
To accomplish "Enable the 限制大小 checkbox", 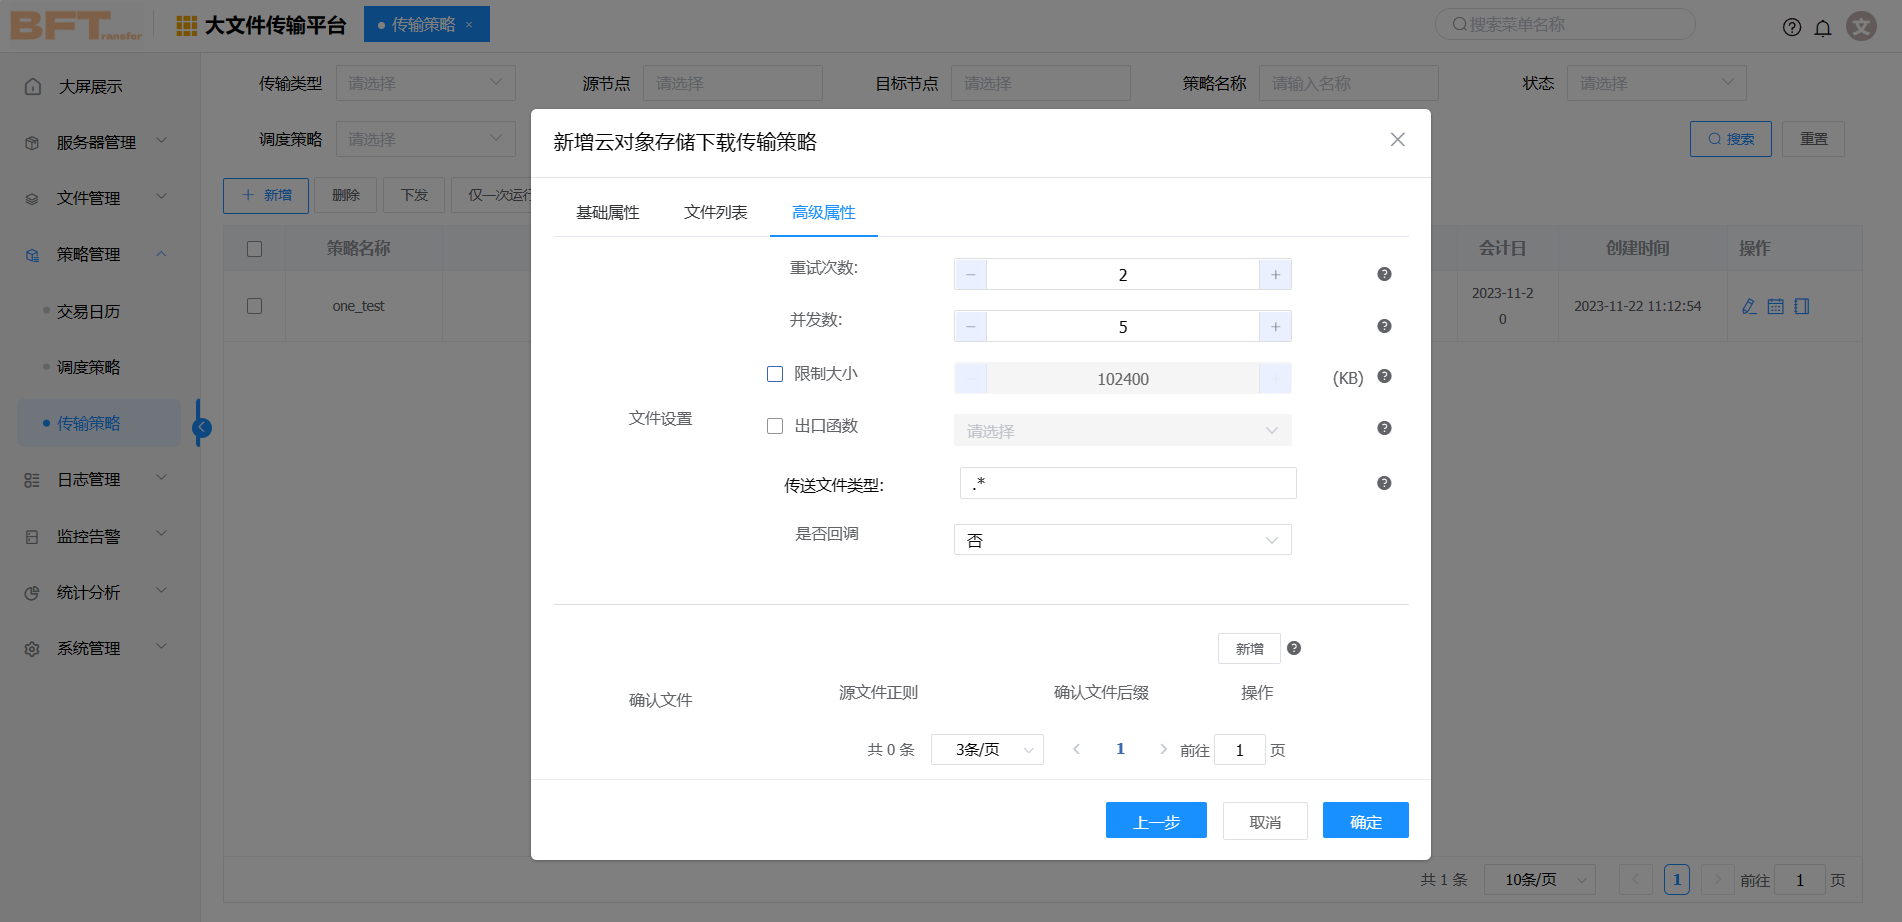I will [775, 374].
